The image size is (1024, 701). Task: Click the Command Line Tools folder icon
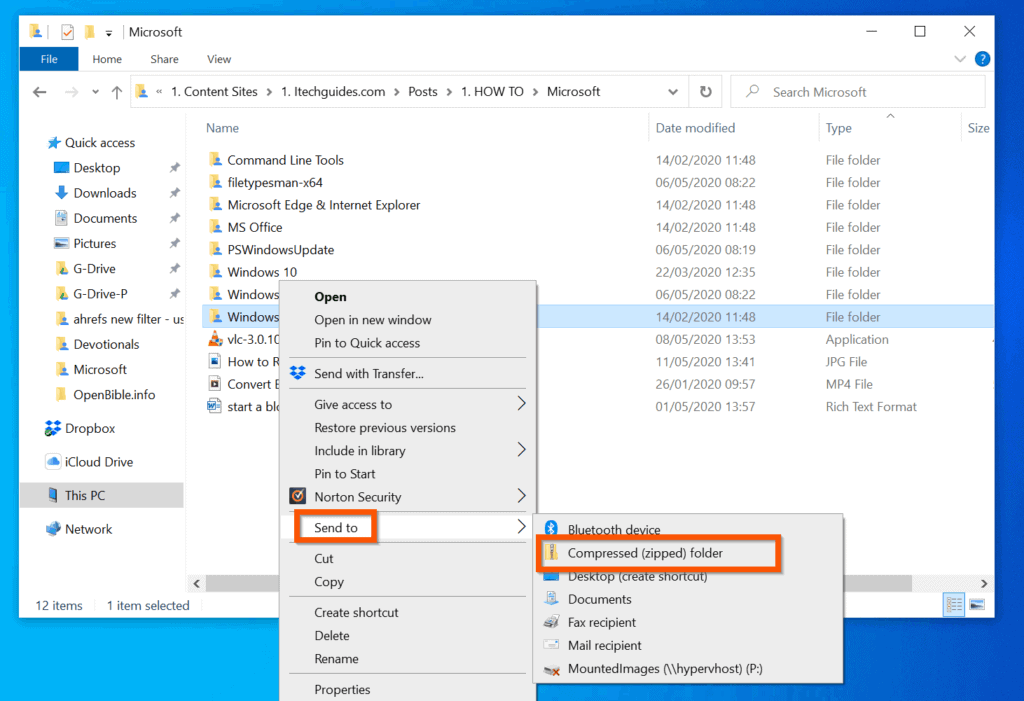tap(215, 159)
